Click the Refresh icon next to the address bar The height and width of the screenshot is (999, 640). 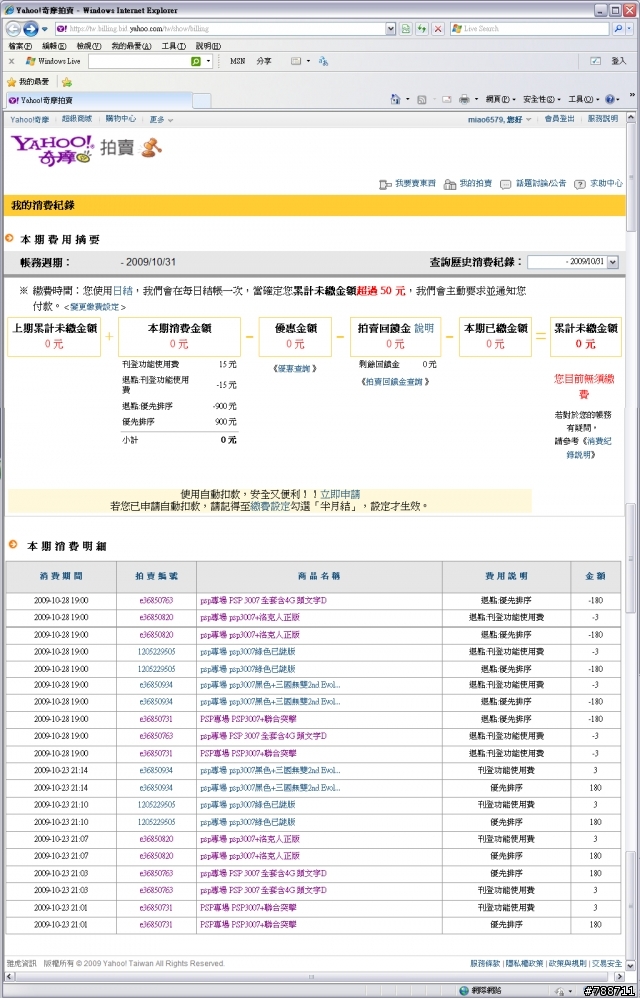click(x=422, y=29)
